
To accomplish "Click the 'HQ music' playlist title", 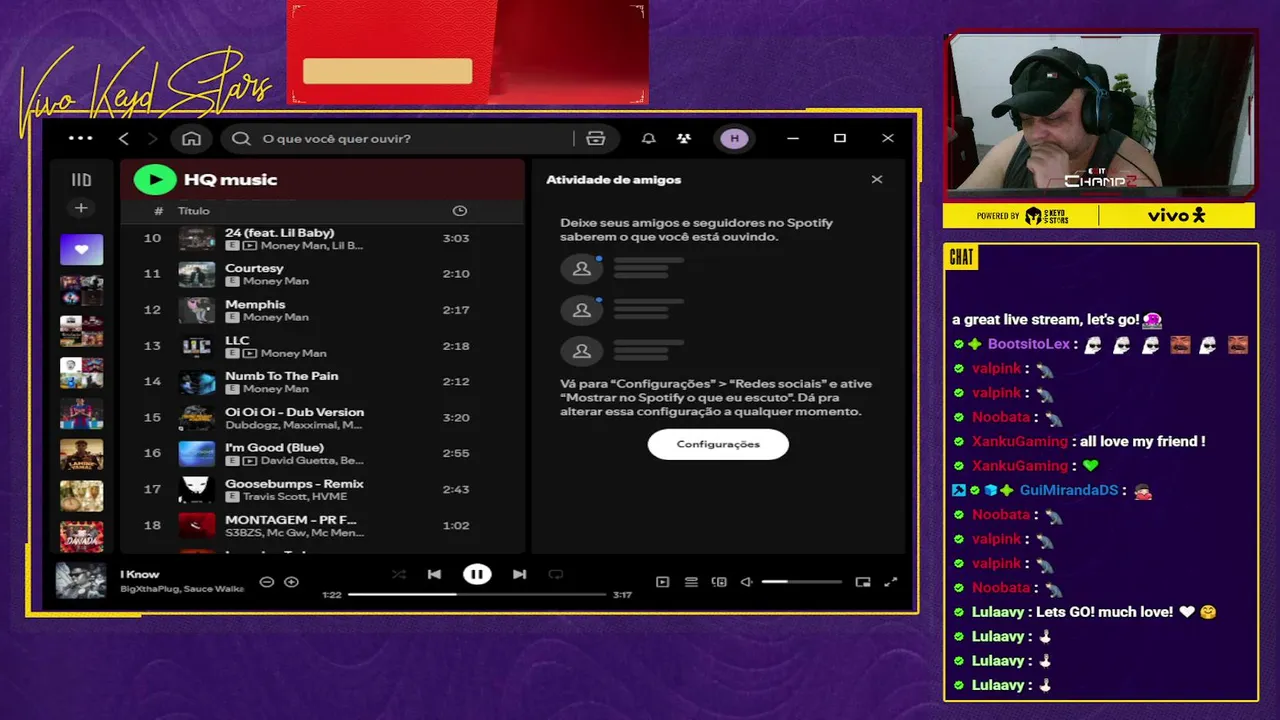I will pos(230,180).
